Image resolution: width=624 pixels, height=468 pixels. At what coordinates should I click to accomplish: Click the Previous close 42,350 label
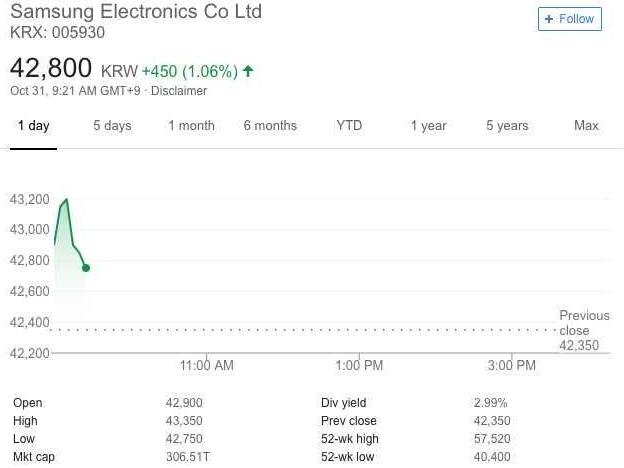pyautogui.click(x=582, y=330)
